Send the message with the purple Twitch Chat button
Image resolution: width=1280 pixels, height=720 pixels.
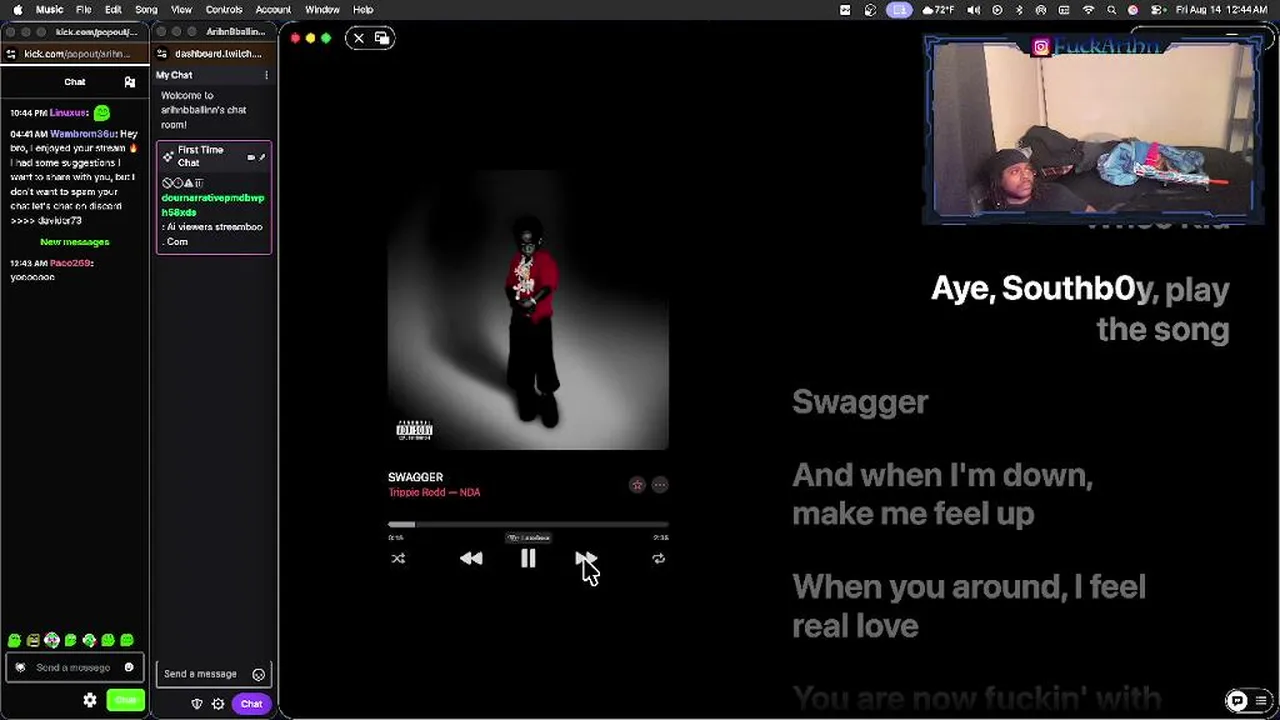point(251,704)
